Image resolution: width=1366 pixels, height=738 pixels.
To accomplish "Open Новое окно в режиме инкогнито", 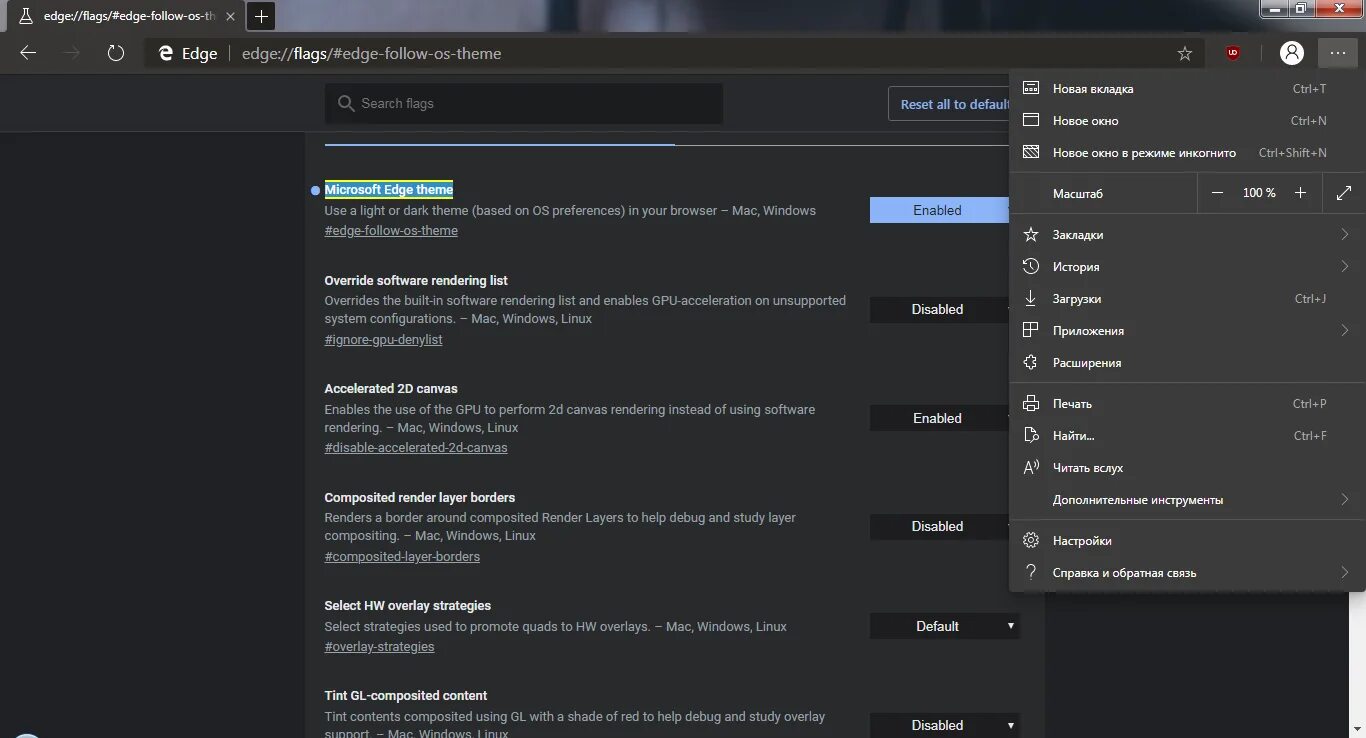I will (1187, 153).
